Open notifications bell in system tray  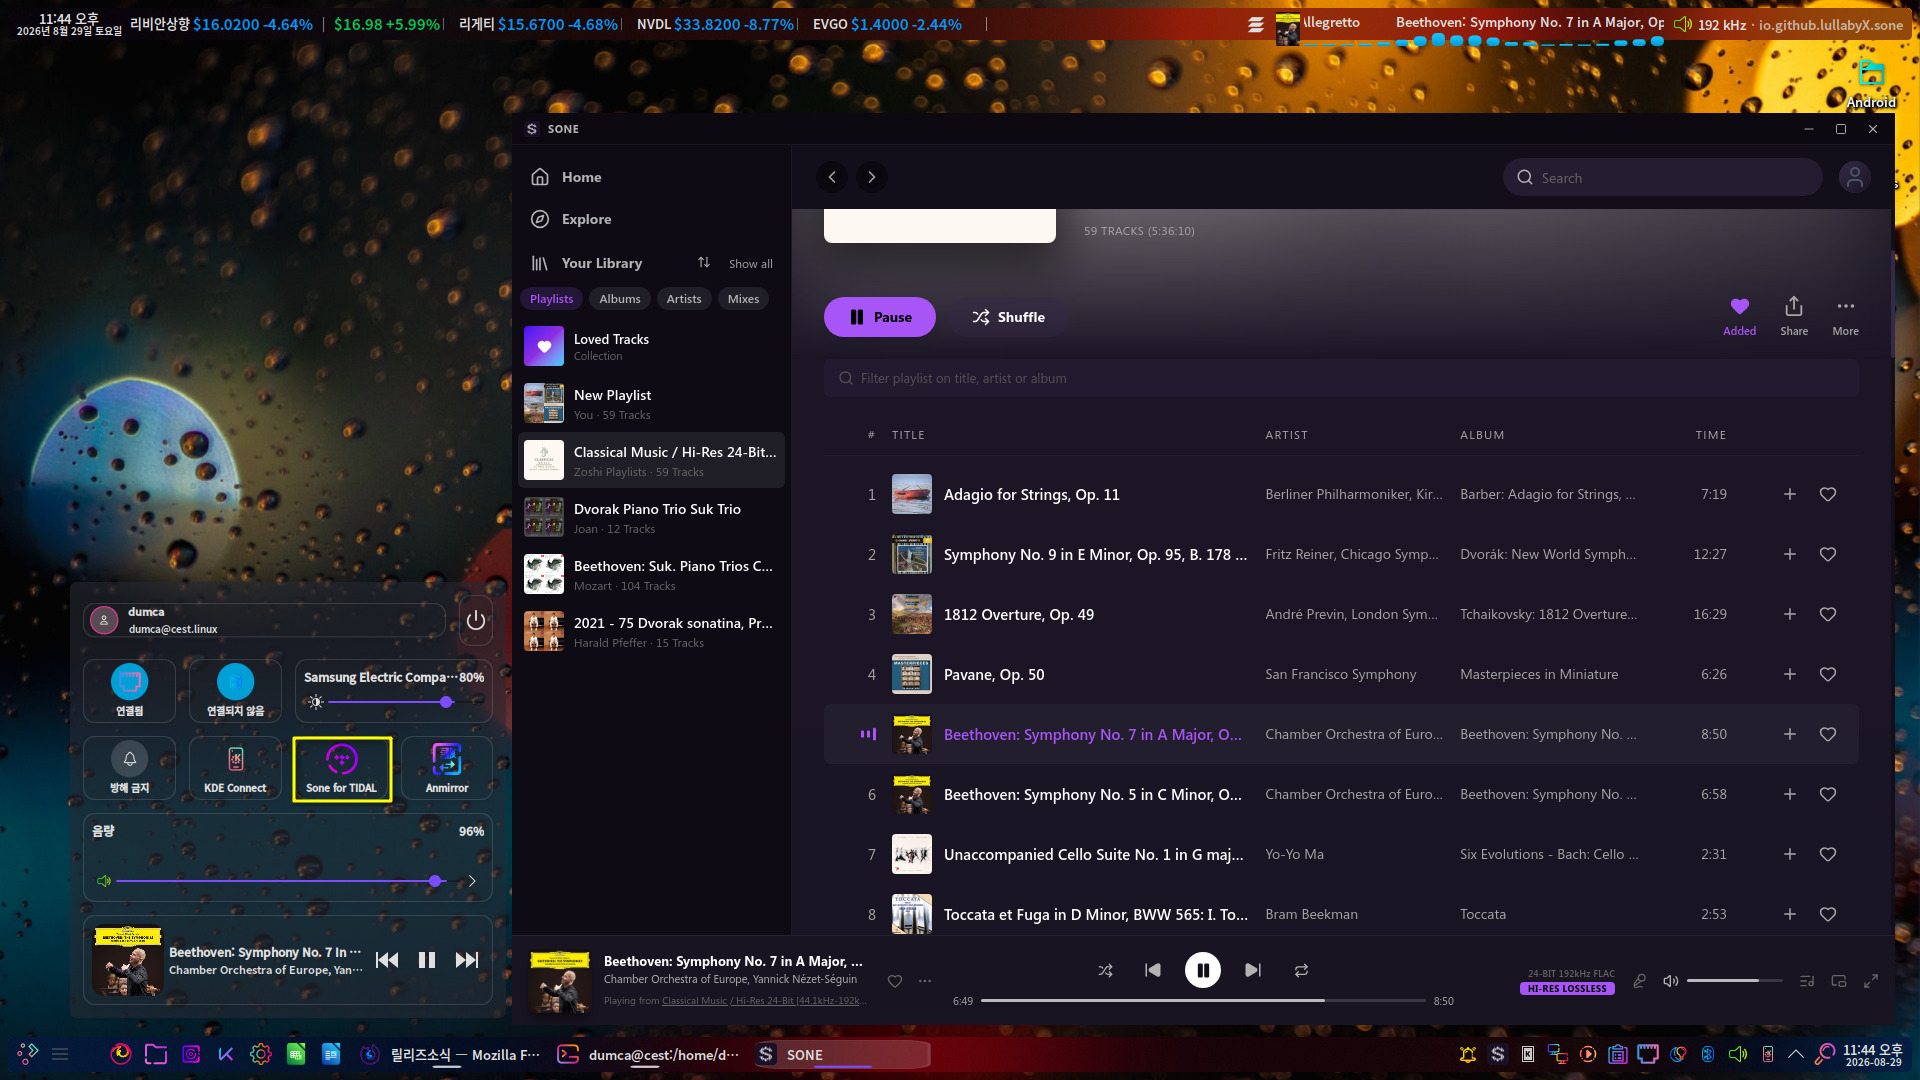pyautogui.click(x=1468, y=1054)
